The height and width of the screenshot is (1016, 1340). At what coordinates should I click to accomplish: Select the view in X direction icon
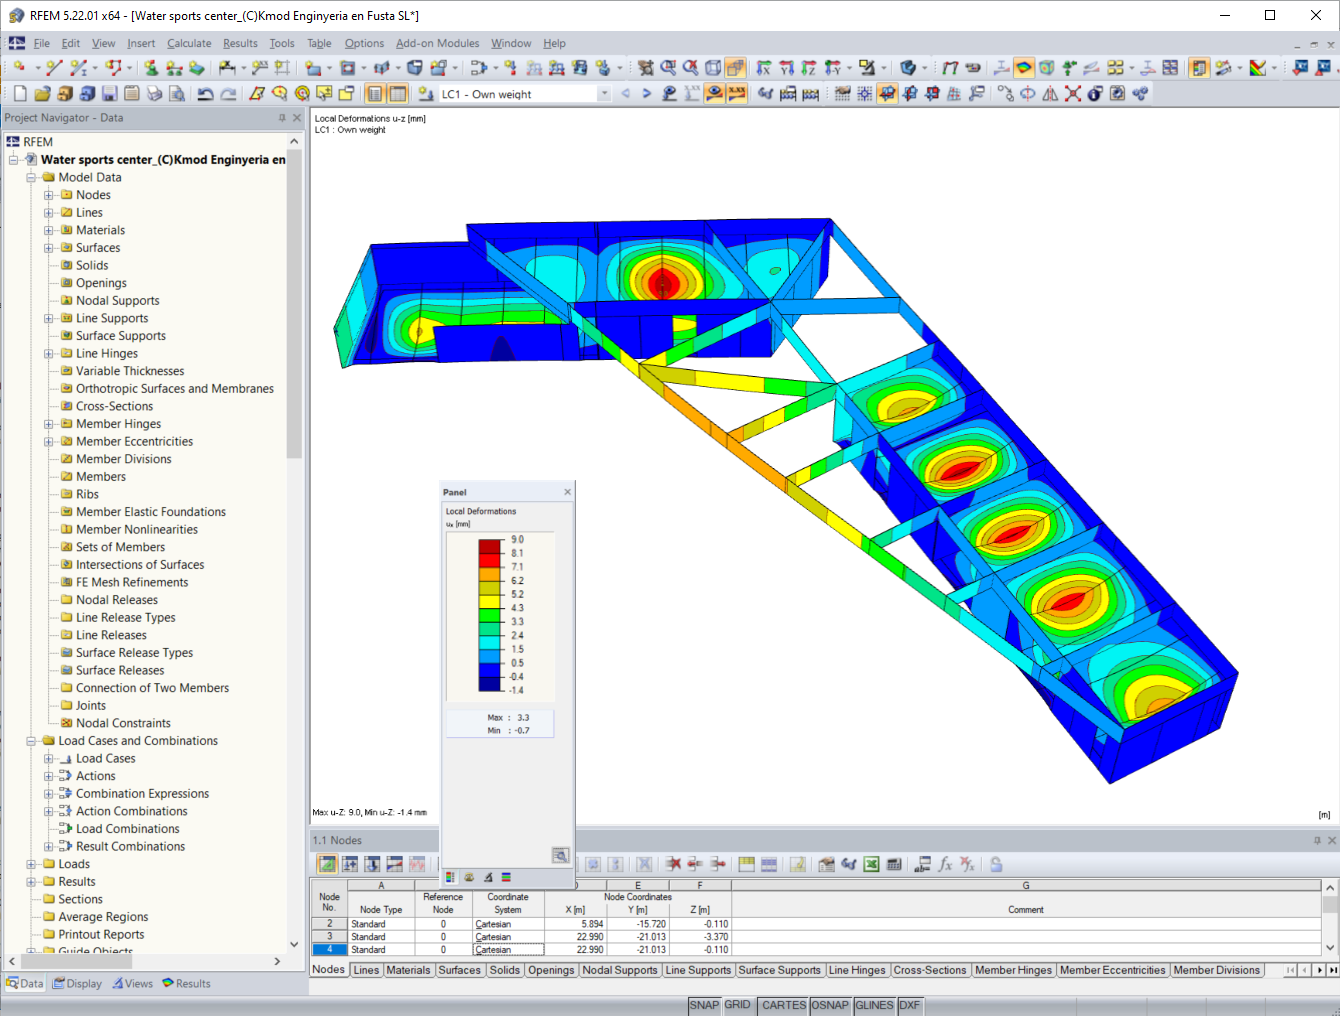tap(763, 68)
